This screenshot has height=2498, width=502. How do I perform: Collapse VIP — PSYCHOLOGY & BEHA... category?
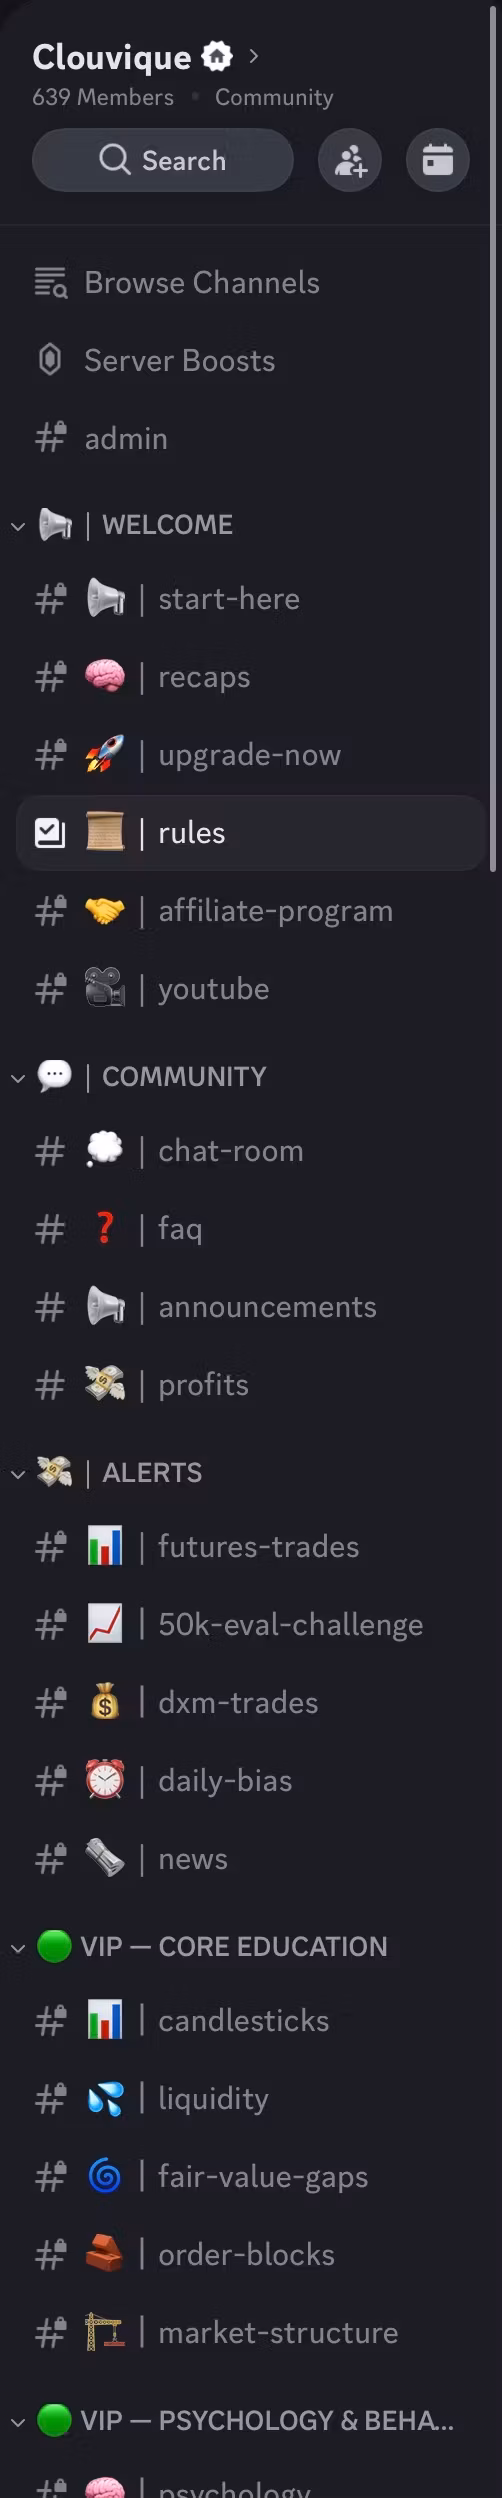pos(18,2421)
